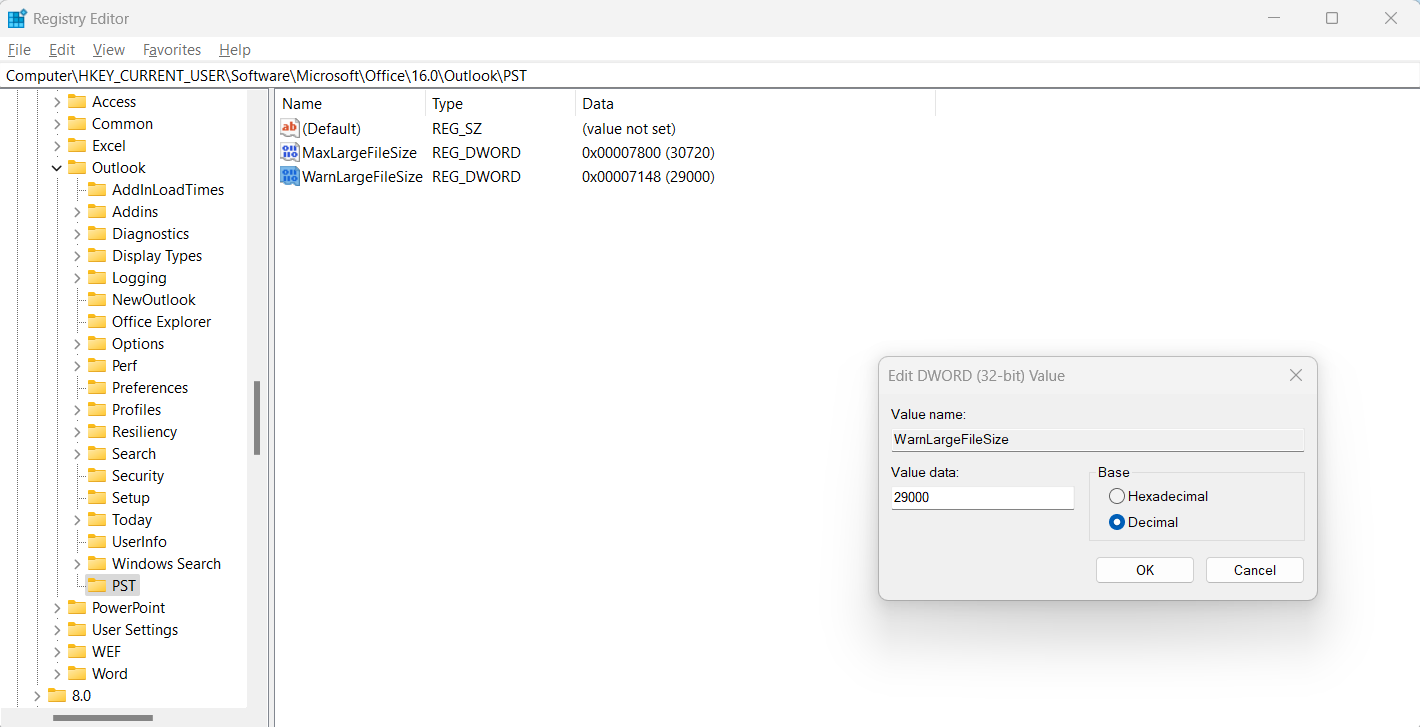
Task: Click the Profiles folder icon
Action: [97, 409]
